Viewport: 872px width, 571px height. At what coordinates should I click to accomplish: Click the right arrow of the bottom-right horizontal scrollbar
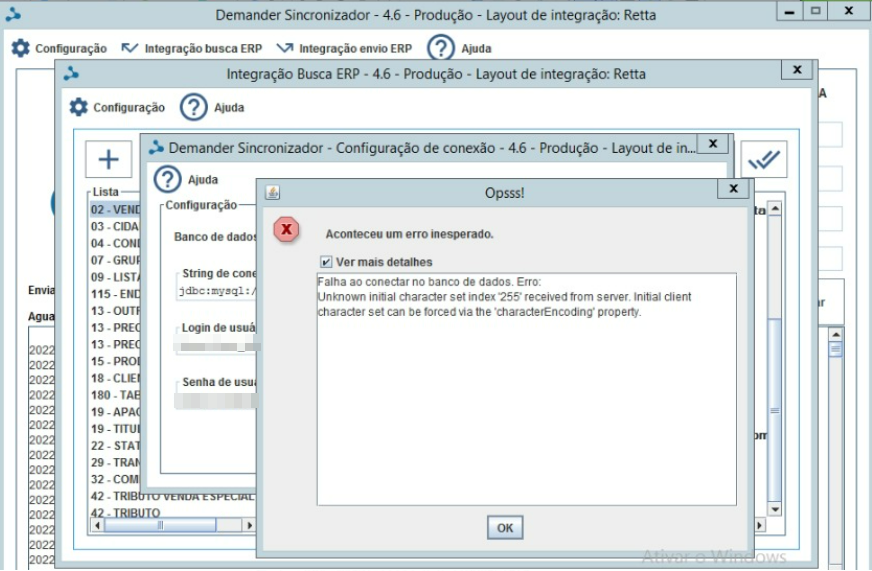click(760, 525)
